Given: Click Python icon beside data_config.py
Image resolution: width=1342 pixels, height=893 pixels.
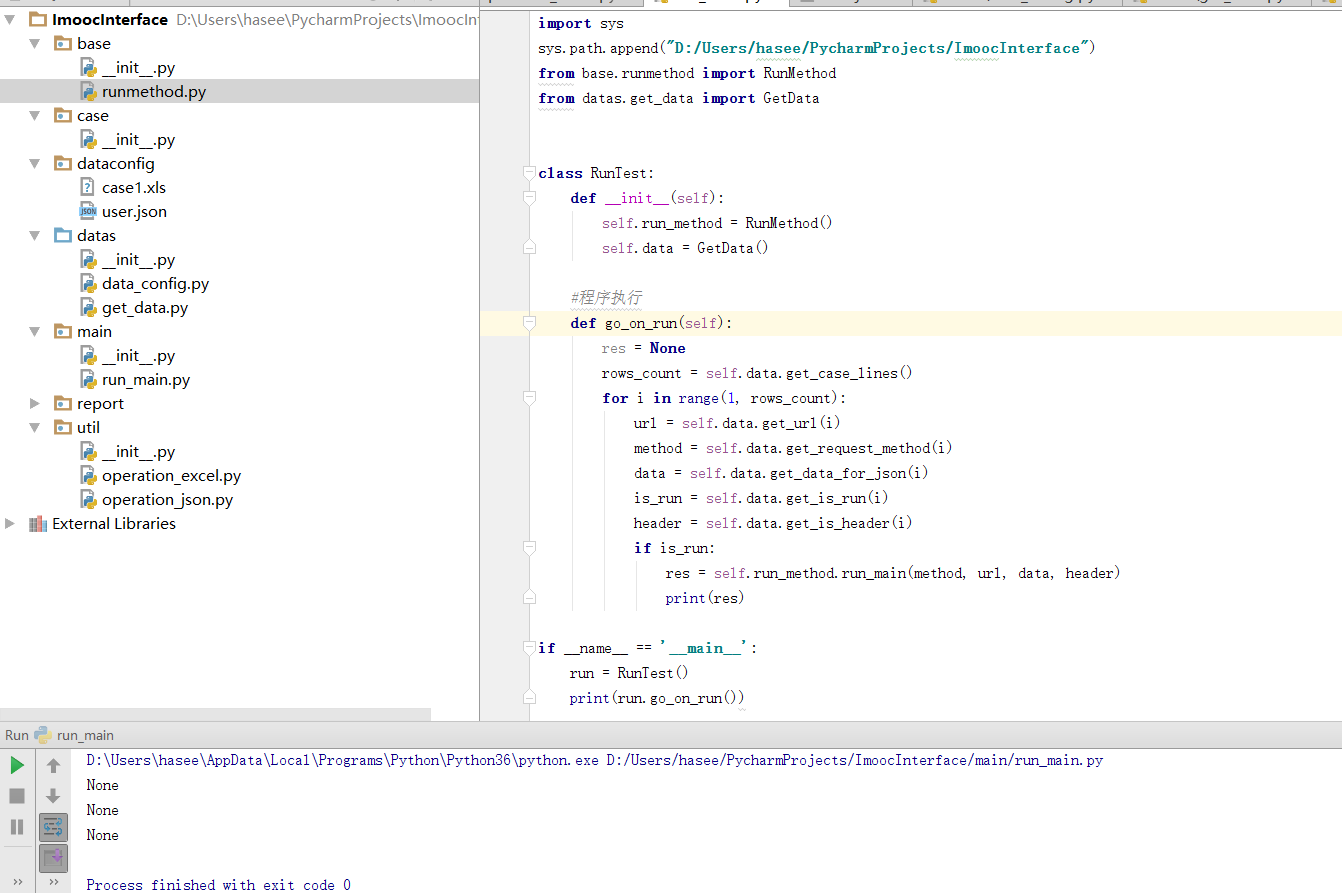Looking at the screenshot, I should pyautogui.click(x=88, y=284).
